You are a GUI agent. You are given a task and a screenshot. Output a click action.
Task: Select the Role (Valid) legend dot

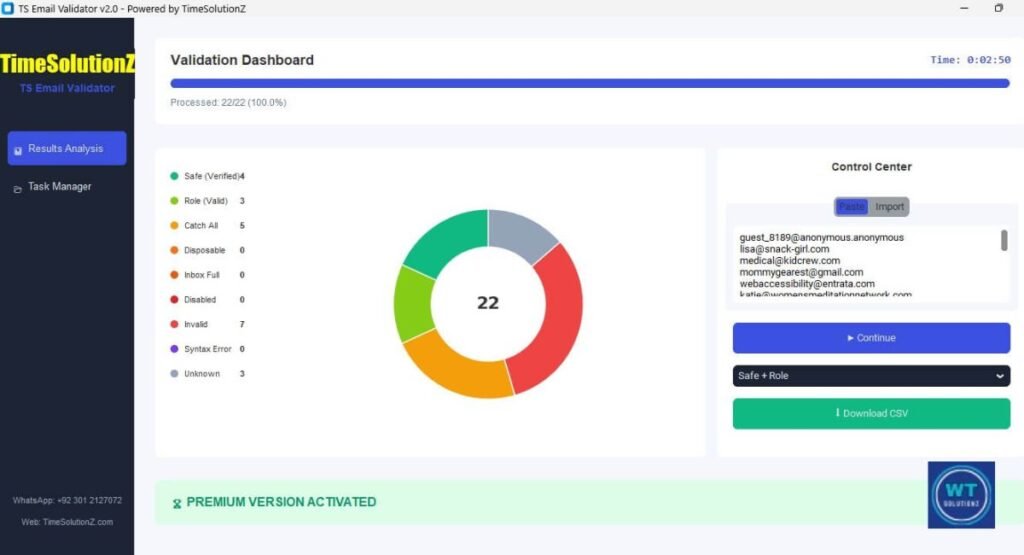[x=174, y=200]
